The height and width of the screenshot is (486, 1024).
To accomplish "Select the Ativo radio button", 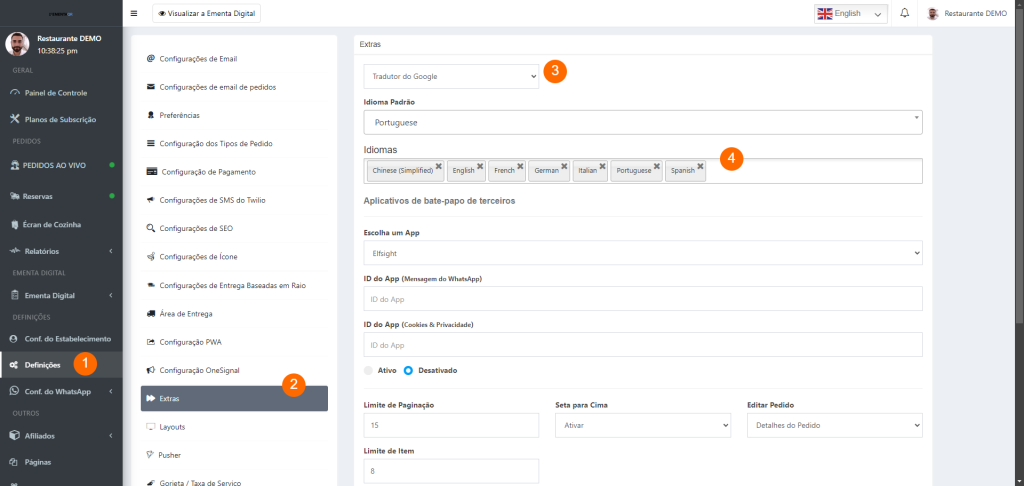I will coord(370,370).
